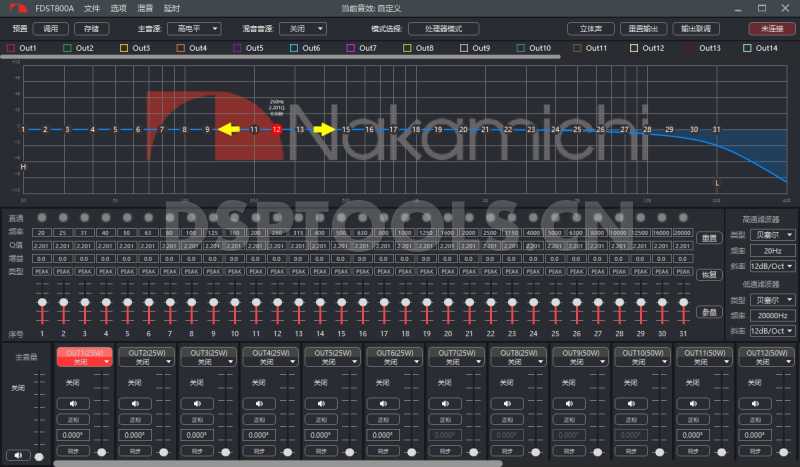Tick the Out13 channel checkbox
Image resolution: width=800 pixels, height=467 pixels.
click(692, 48)
